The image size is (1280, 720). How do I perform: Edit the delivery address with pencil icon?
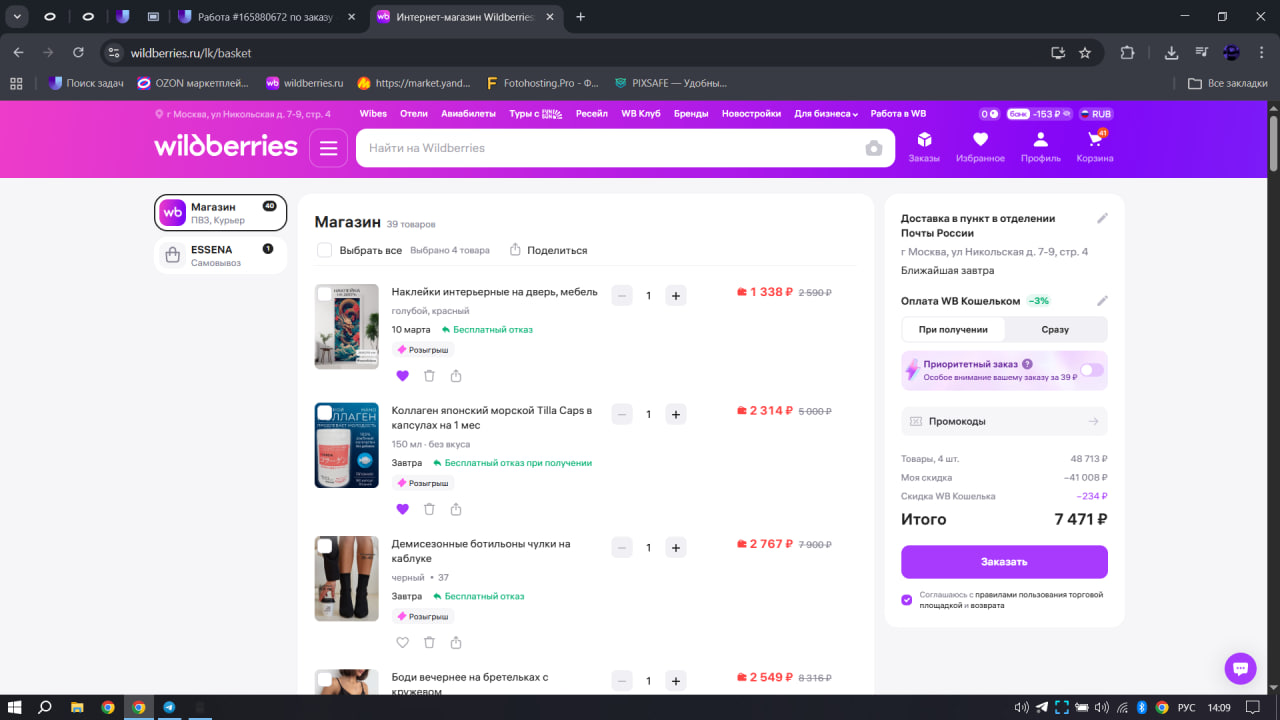[1102, 218]
